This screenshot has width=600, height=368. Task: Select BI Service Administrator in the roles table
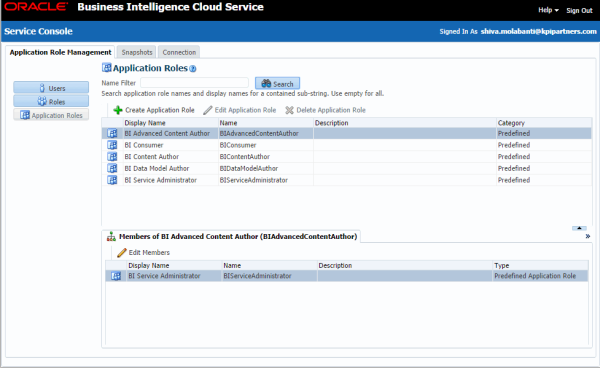click(x=160, y=180)
